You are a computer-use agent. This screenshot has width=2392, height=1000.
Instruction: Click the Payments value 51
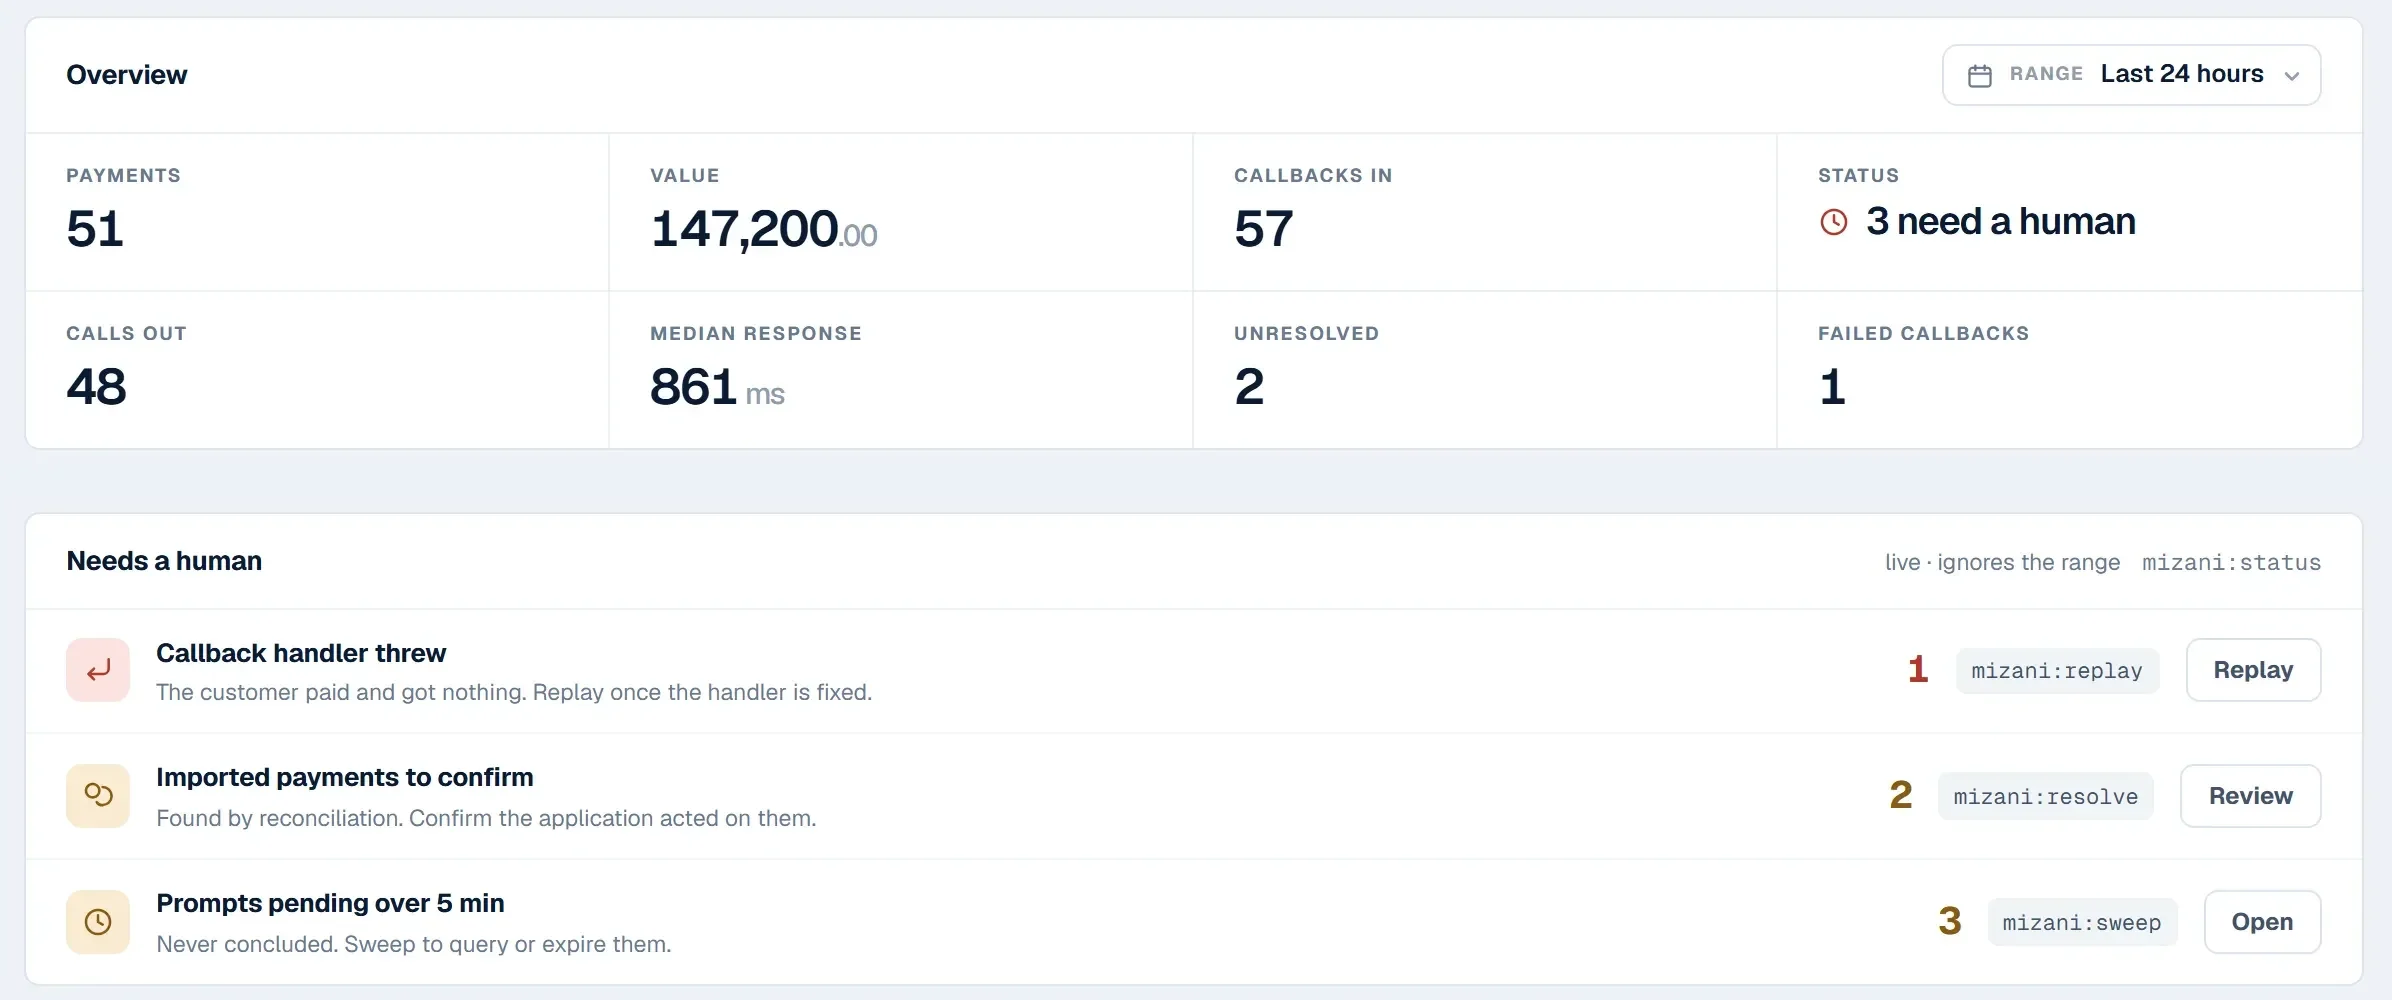[95, 229]
